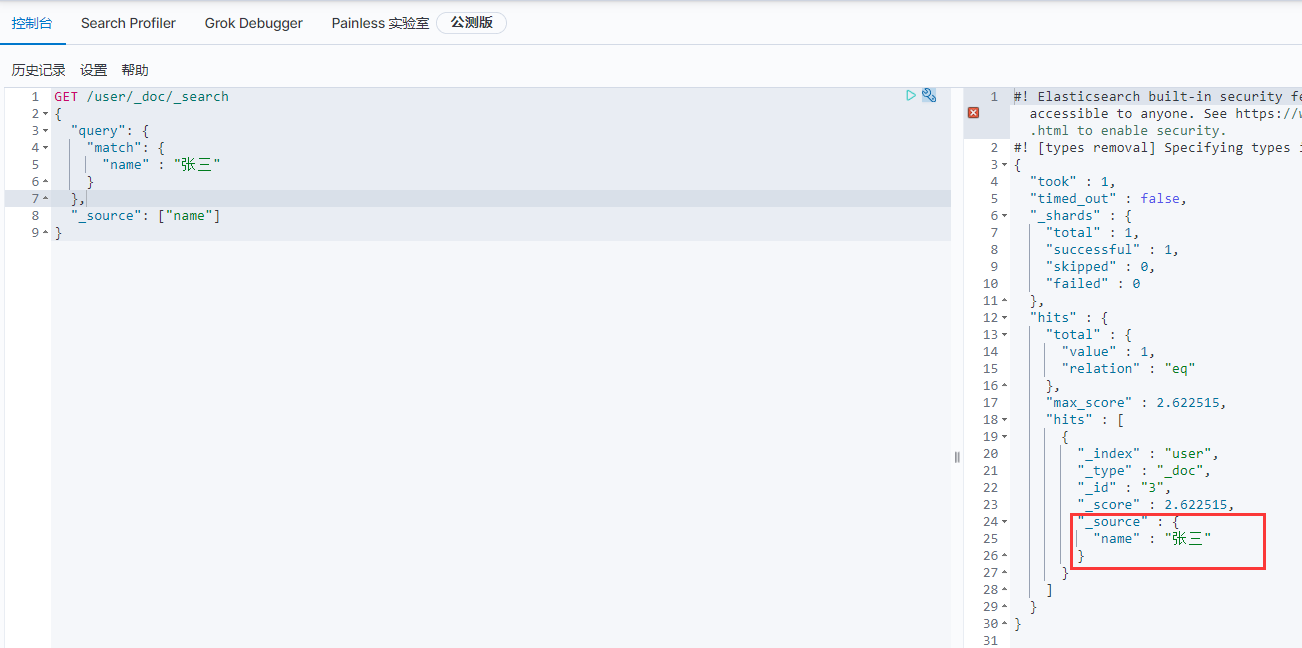Fold the inner "hits" array on line 18
This screenshot has height=648, width=1302.
1004,420
